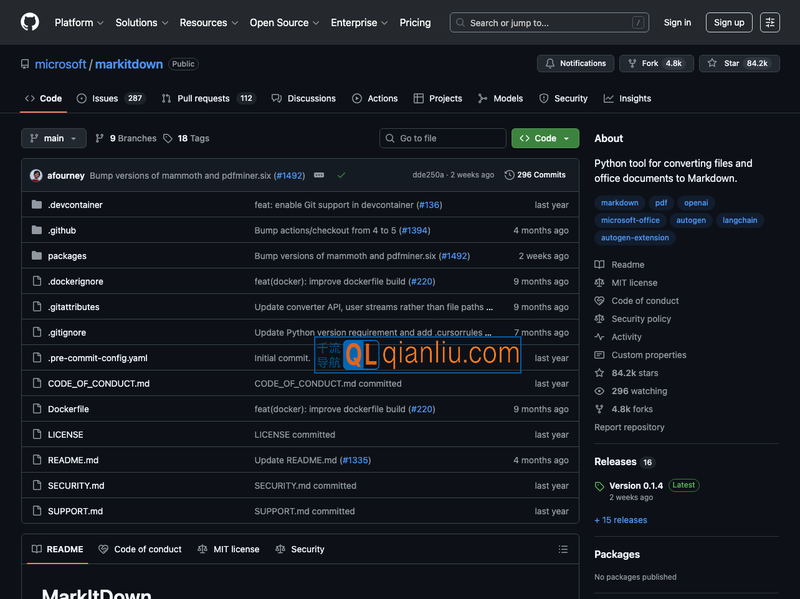Viewport: 800px width, 599px height.
Task: Click the commit history clock icon
Action: pos(510,175)
